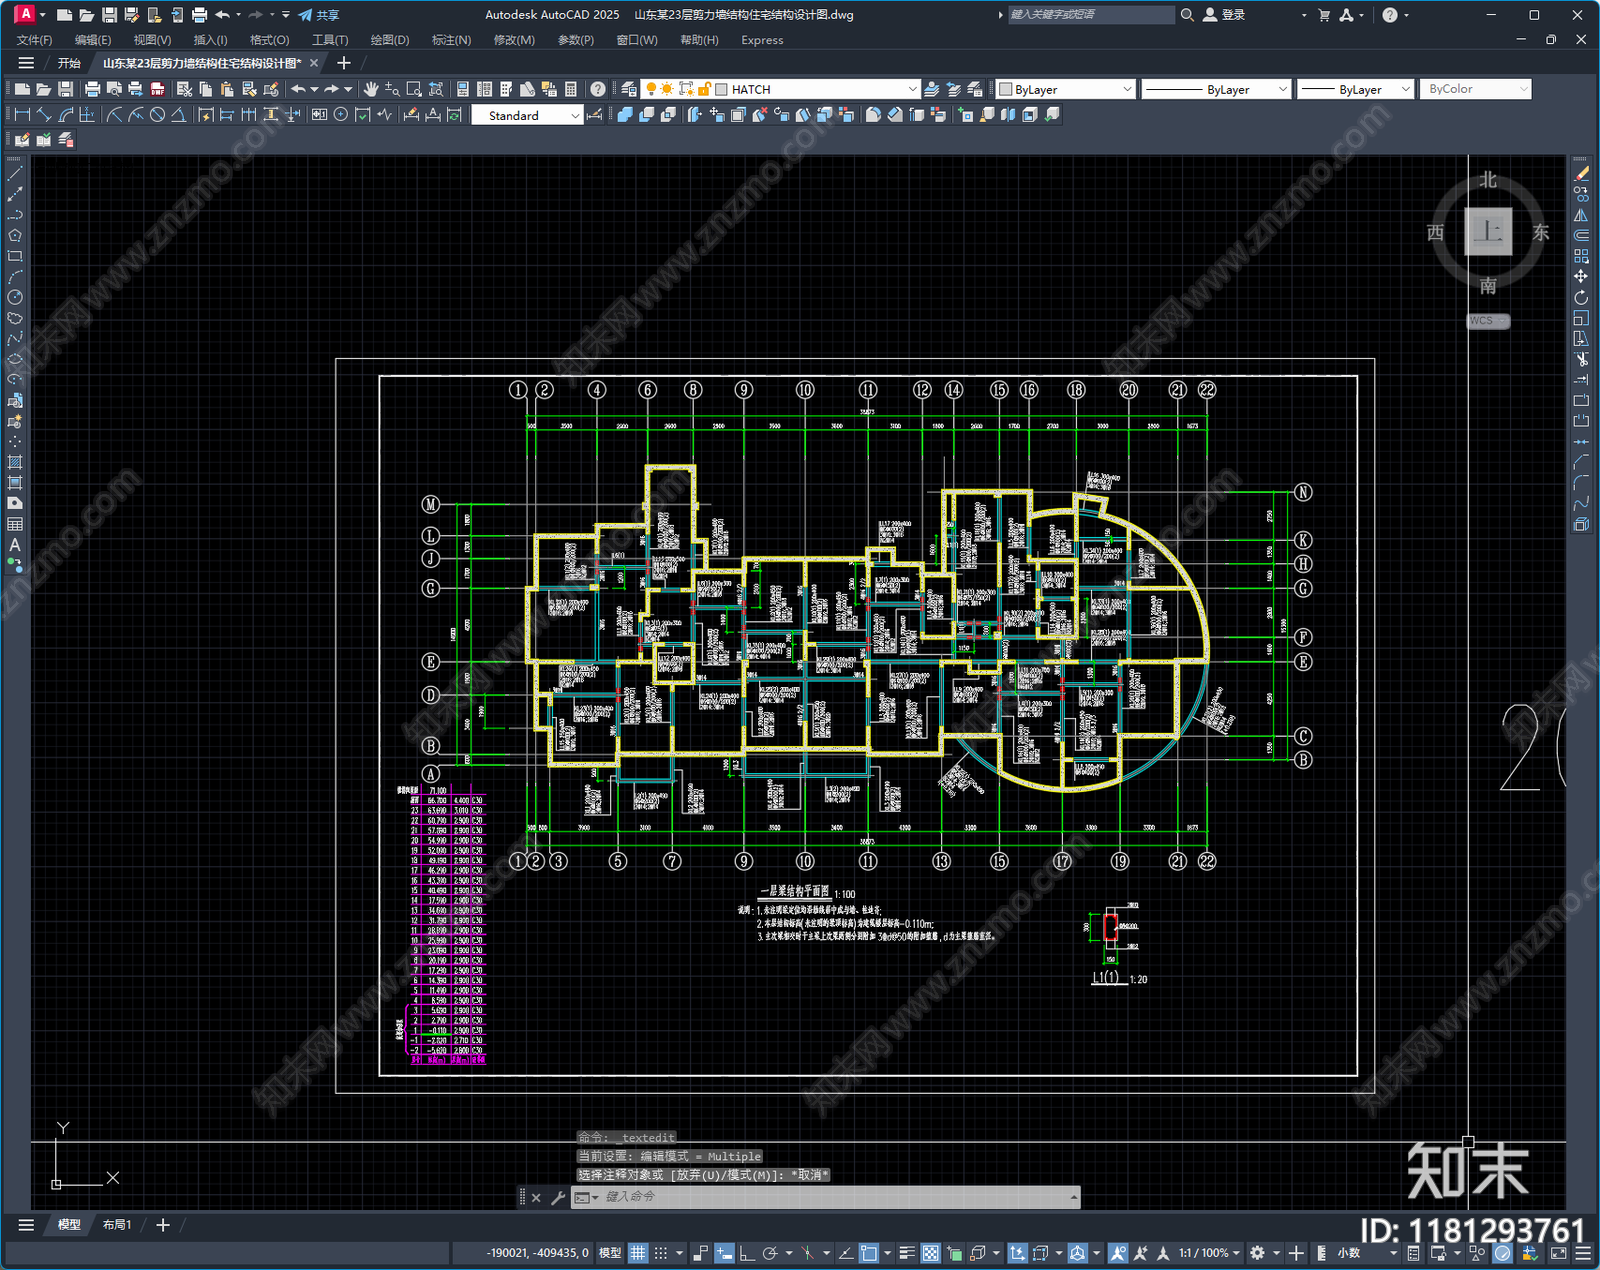This screenshot has width=1600, height=1270.
Task: Click the 共享 share button
Action: pyautogui.click(x=319, y=15)
